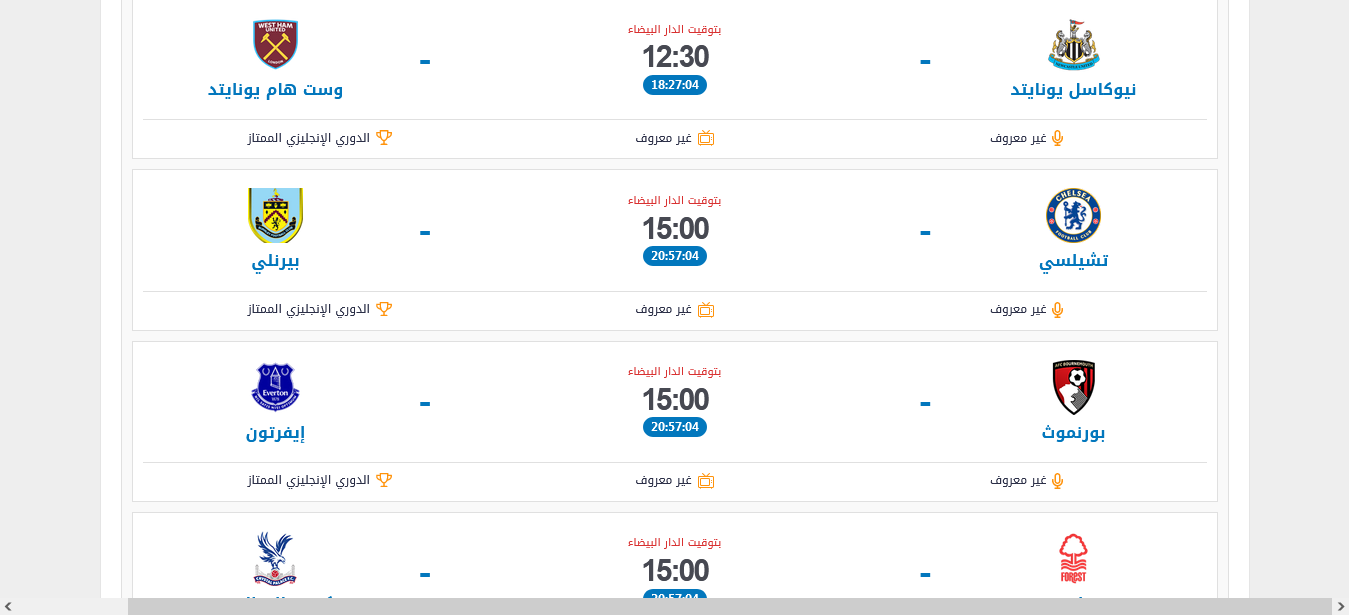The width and height of the screenshot is (1349, 615).
Task: Click the Everton club crest
Action: click(x=275, y=387)
